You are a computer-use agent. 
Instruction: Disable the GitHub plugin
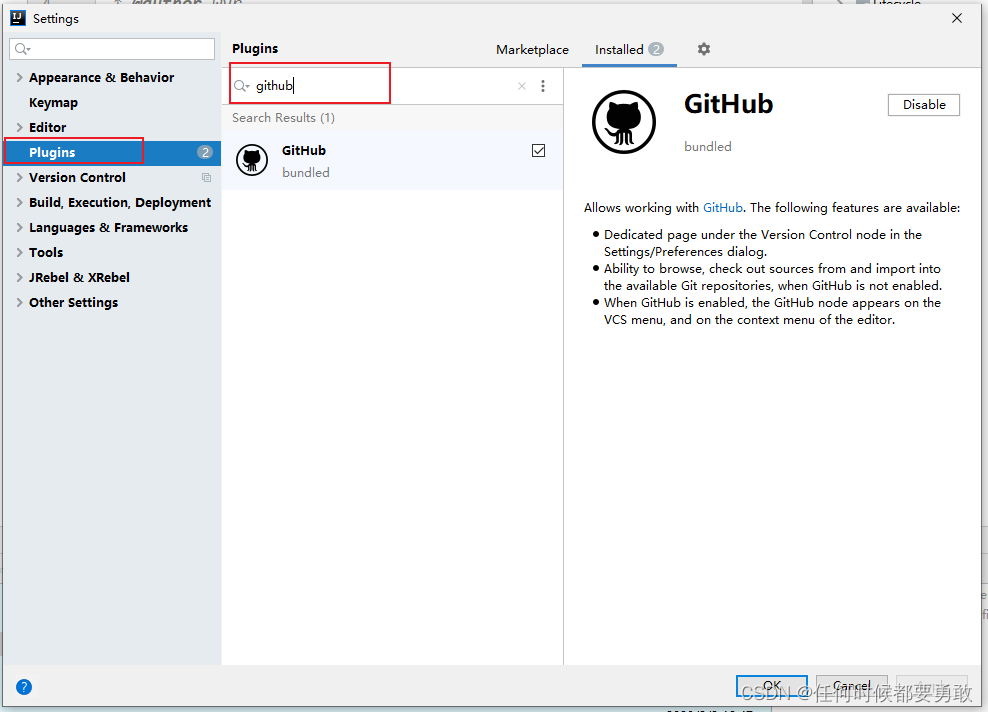click(924, 105)
